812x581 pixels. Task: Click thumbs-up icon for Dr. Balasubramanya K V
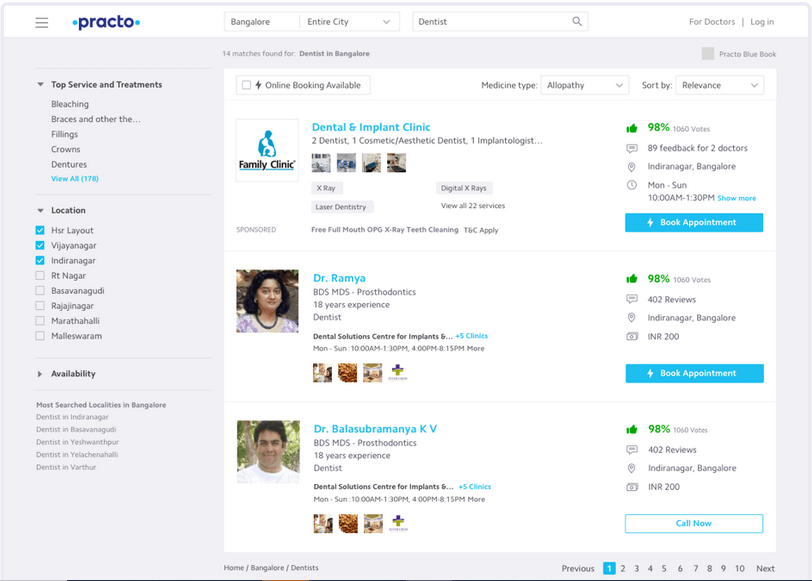[632, 429]
